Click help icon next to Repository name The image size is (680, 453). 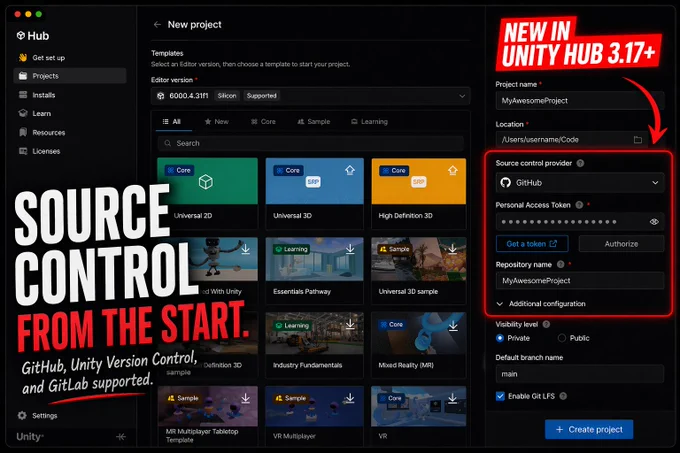560,264
